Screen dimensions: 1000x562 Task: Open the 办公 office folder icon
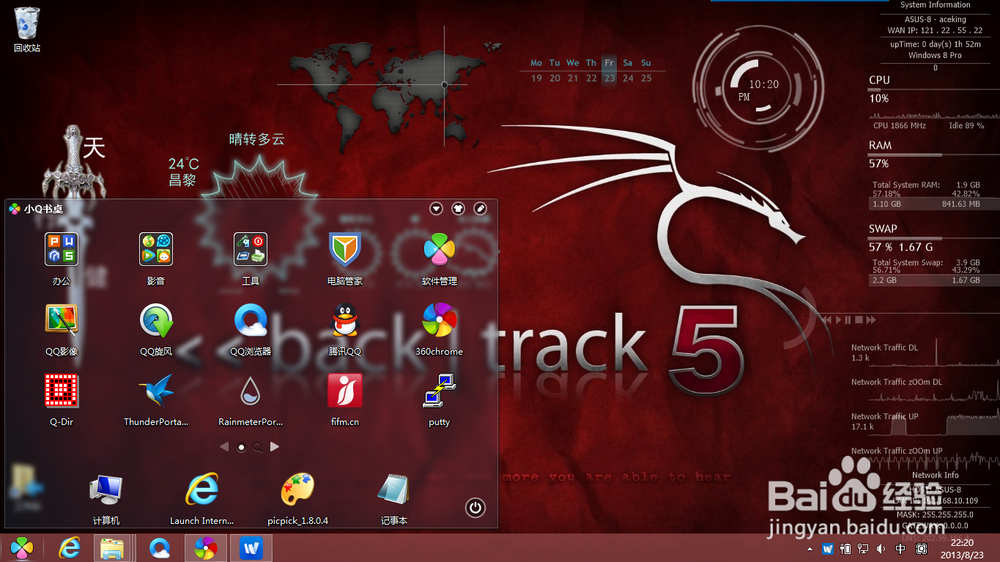[x=61, y=249]
